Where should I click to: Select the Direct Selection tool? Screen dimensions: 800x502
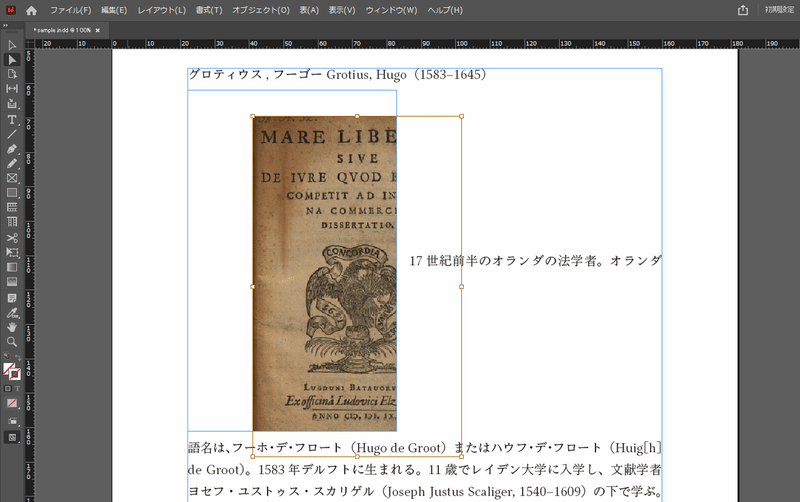(x=12, y=60)
